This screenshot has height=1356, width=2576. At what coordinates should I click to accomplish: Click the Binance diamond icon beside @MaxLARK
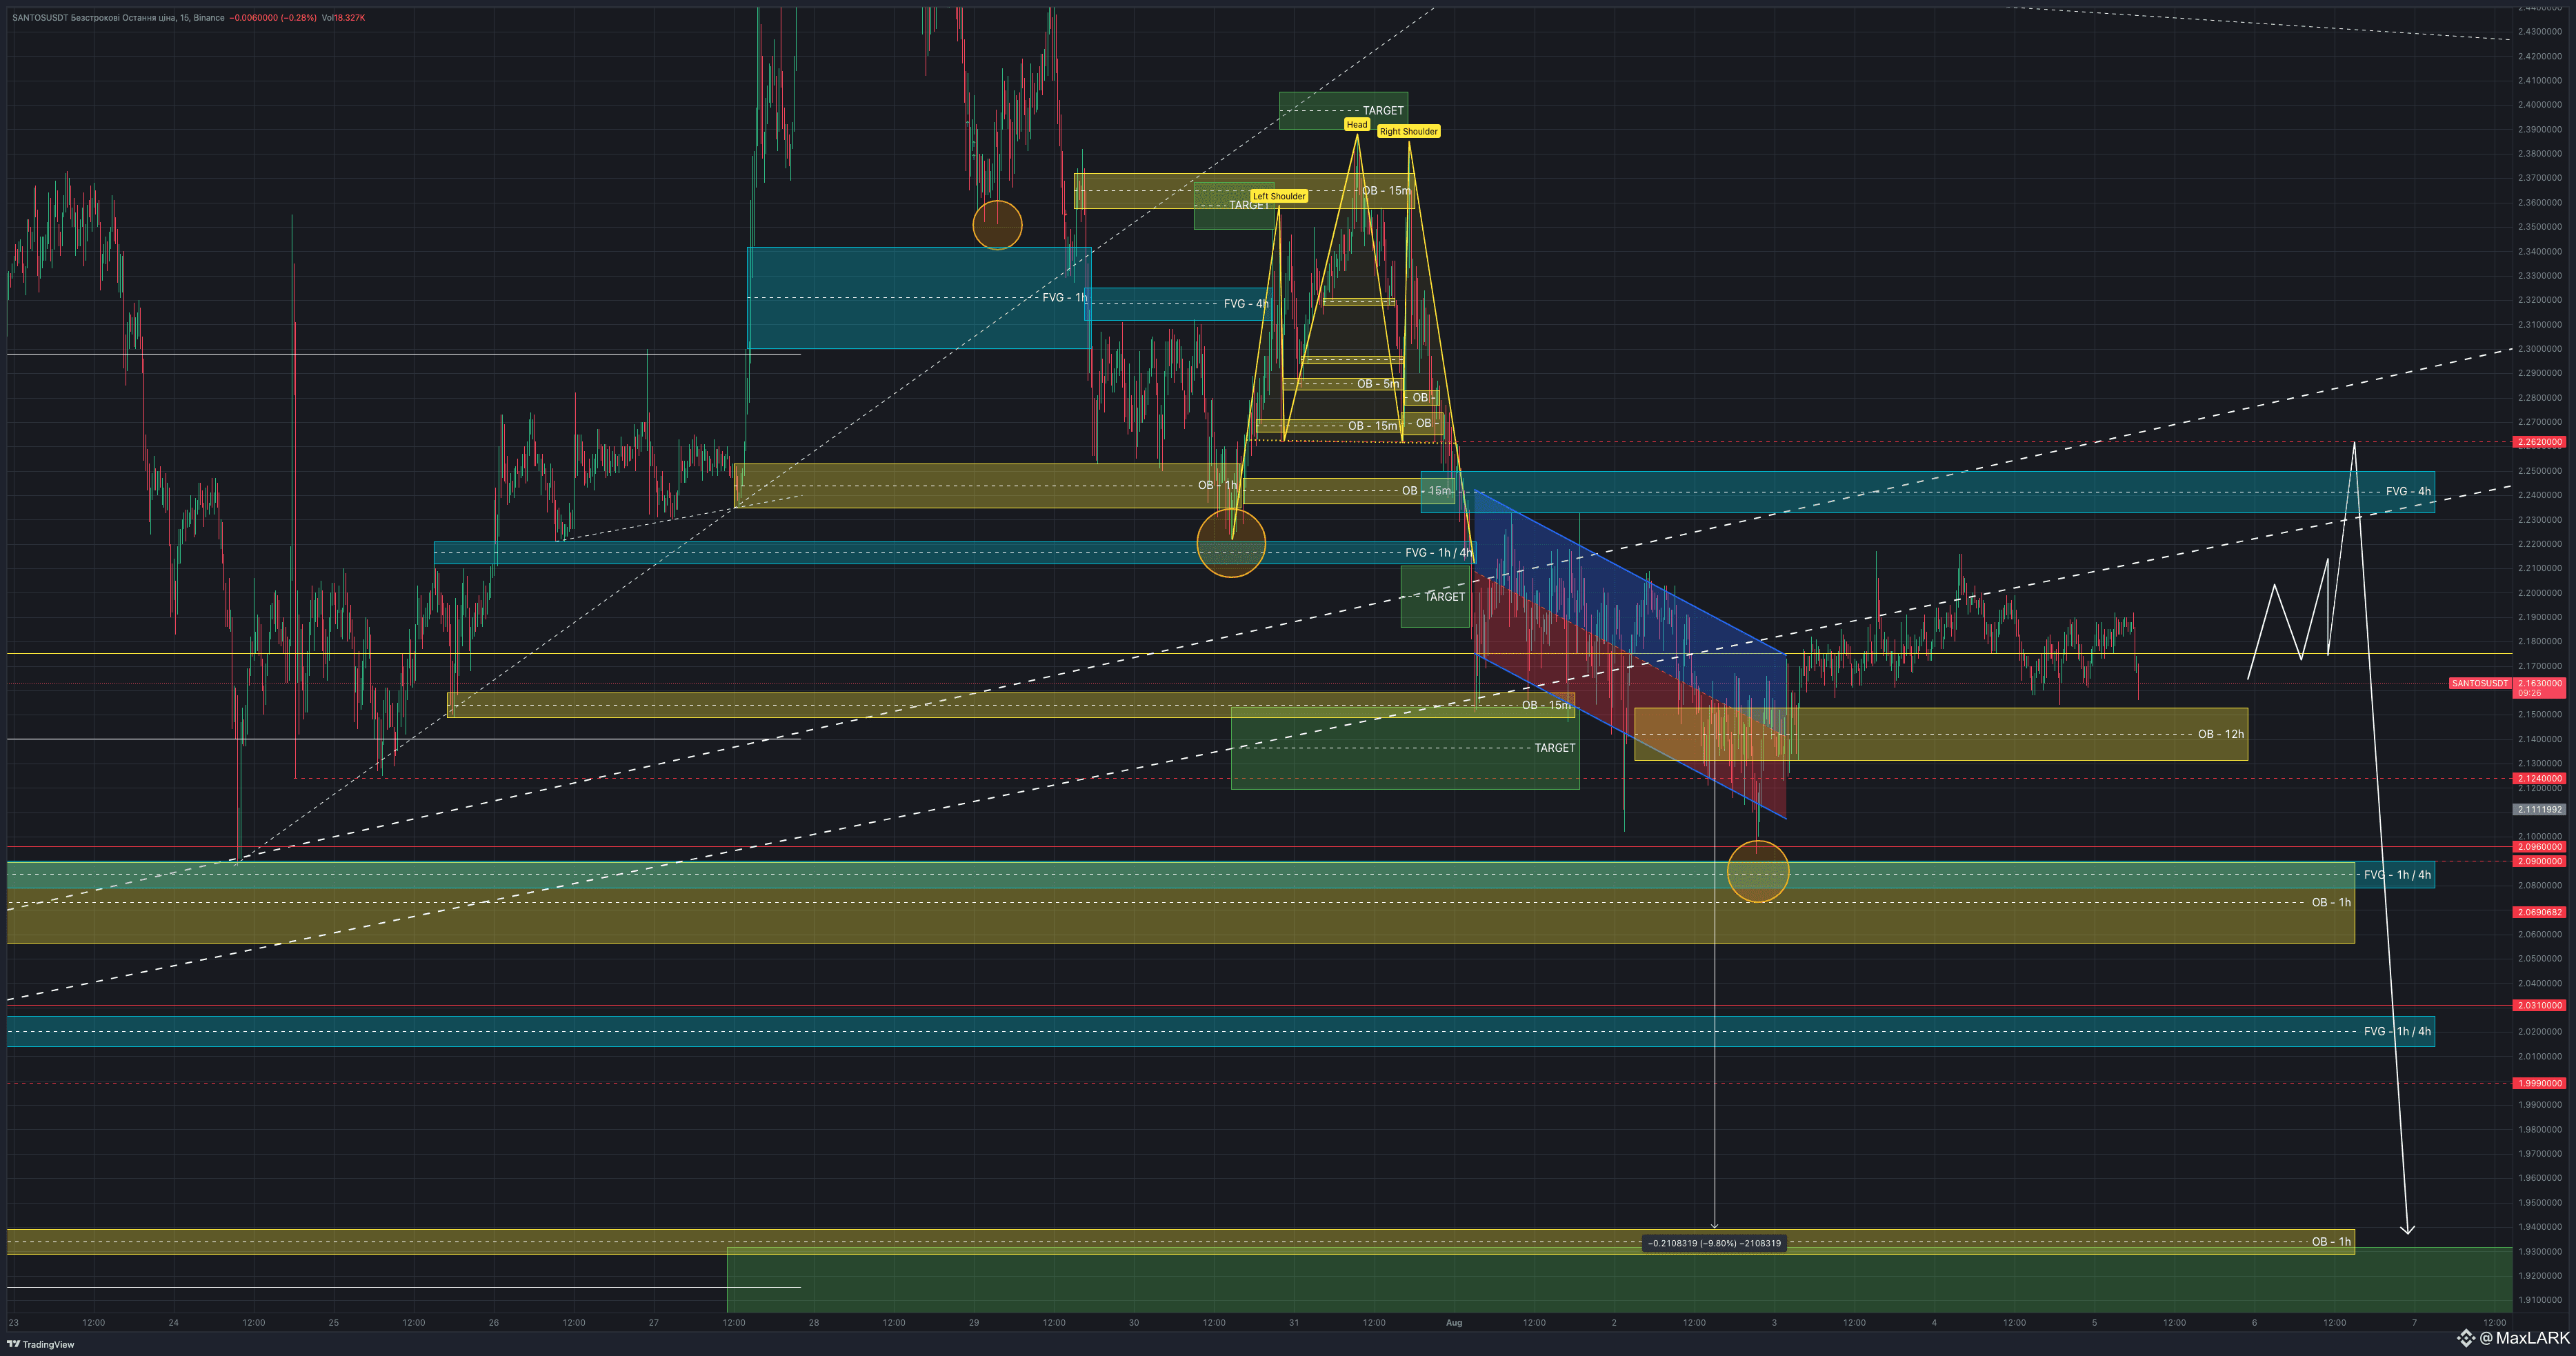click(2466, 1338)
